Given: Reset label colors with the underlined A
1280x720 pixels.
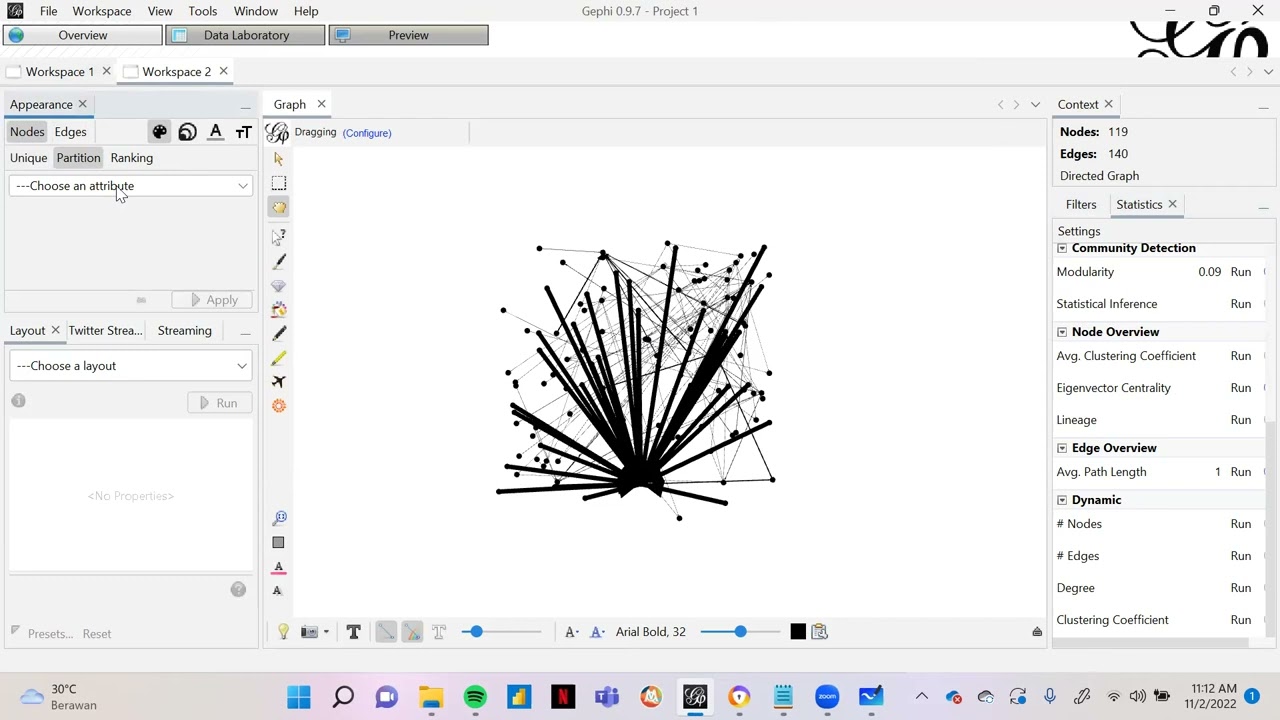Looking at the screenshot, I should 278,567.
